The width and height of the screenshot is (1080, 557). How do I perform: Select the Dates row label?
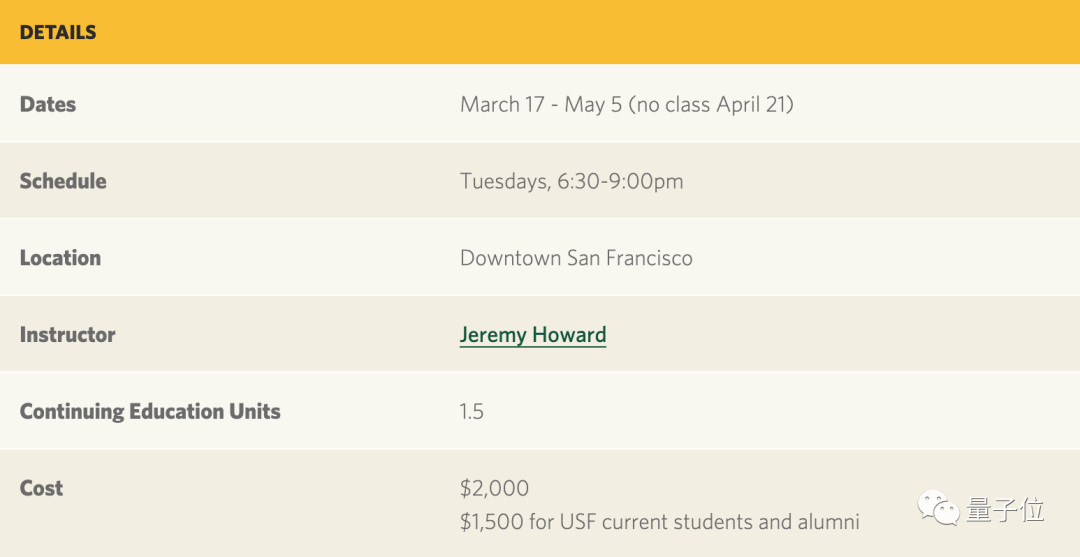coord(48,104)
